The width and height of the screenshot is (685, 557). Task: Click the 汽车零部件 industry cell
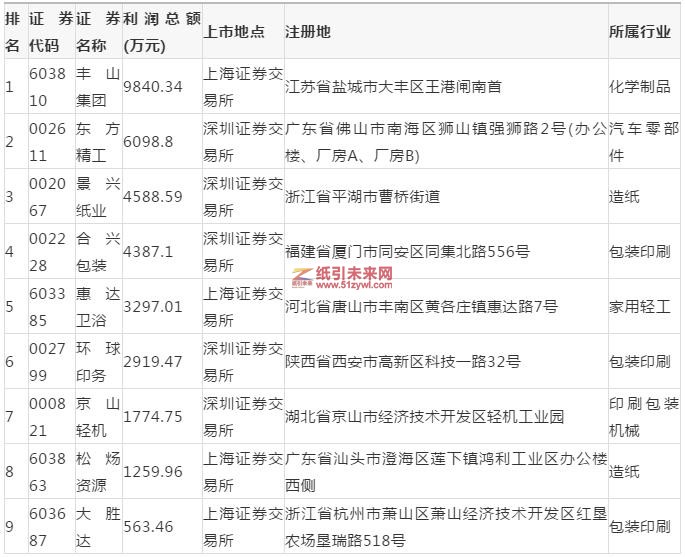point(644,141)
